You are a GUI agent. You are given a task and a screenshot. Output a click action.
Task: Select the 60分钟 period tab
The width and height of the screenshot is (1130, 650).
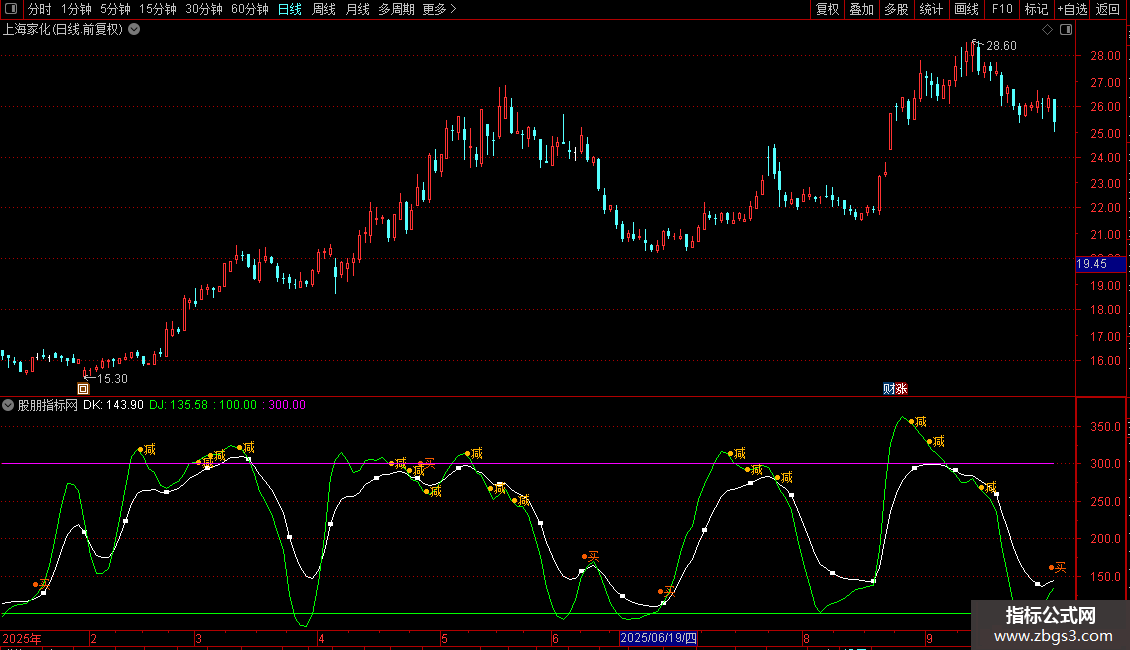click(x=249, y=10)
